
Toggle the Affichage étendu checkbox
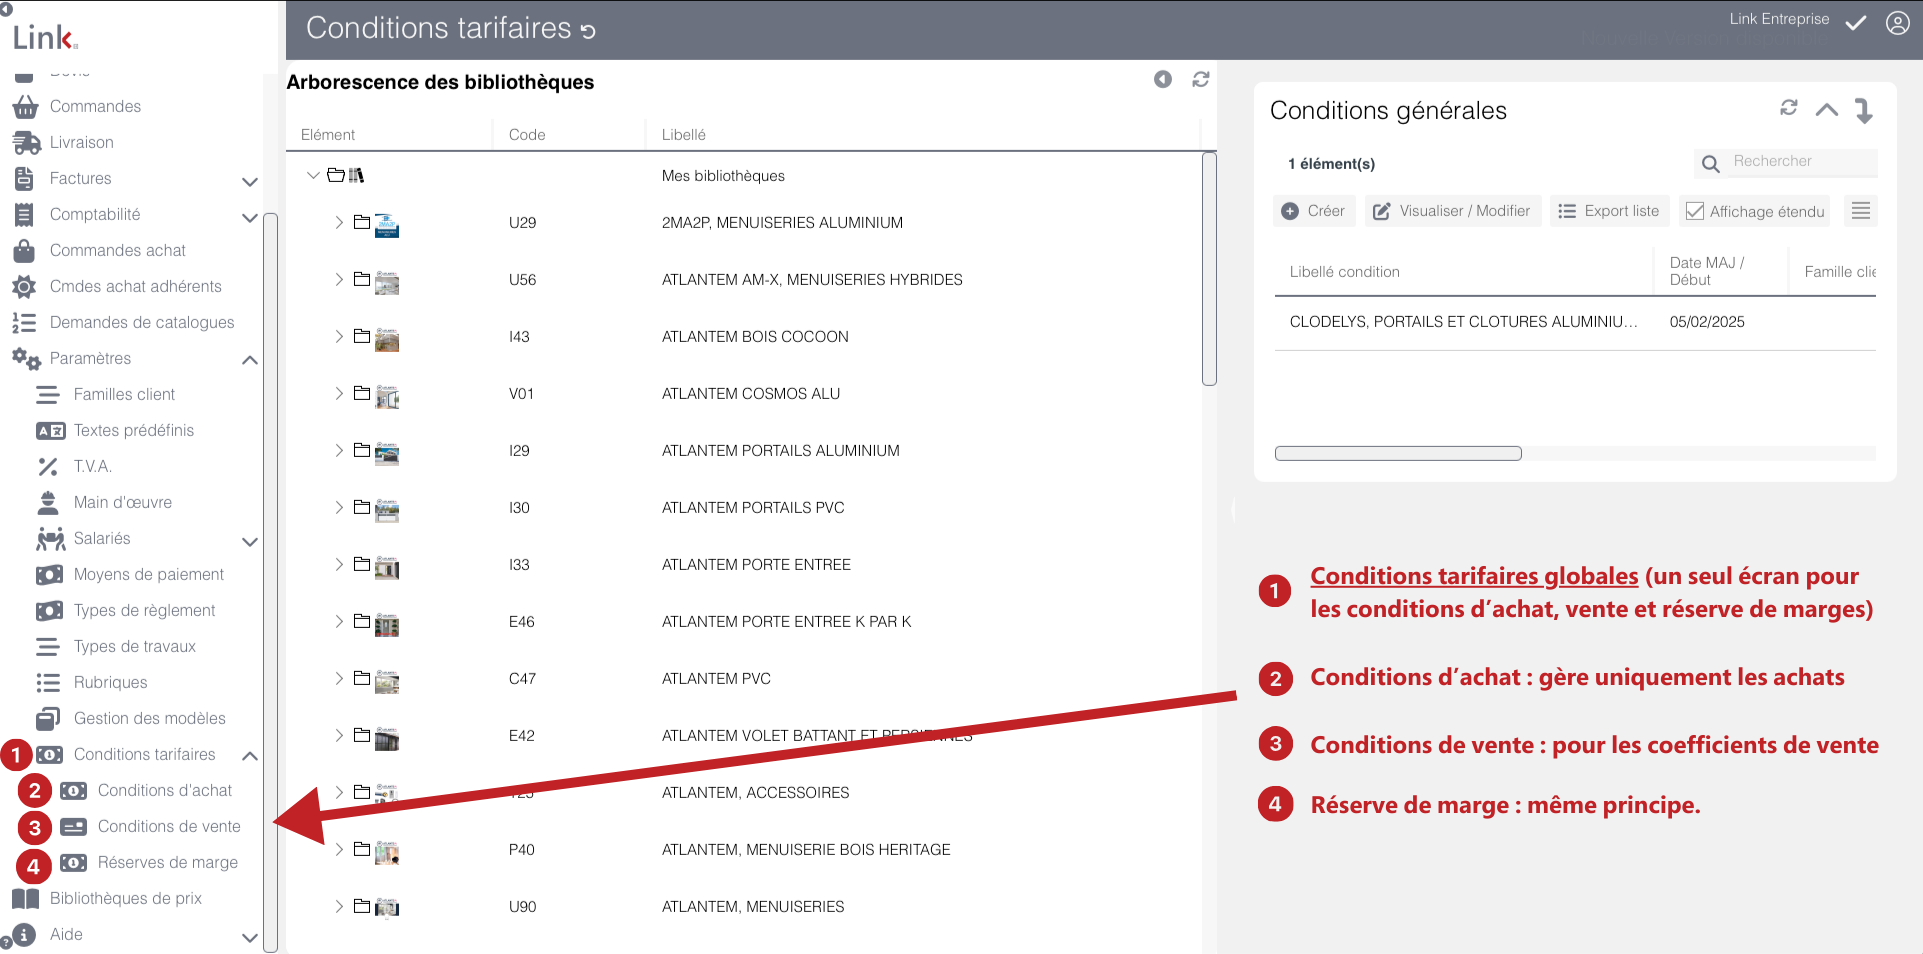(x=1695, y=211)
